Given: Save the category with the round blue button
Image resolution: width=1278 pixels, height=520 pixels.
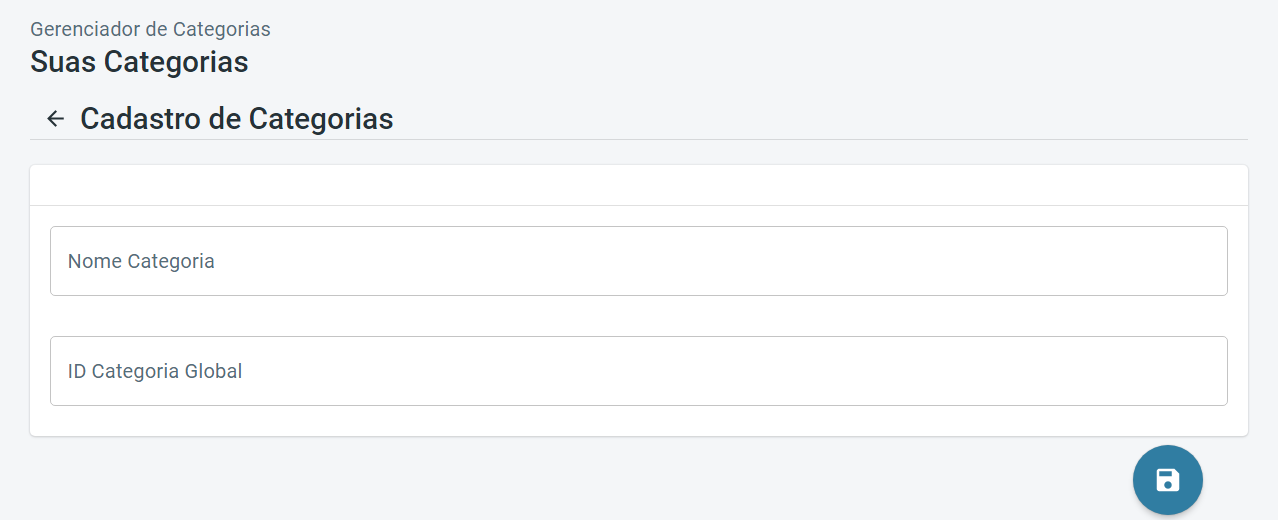Looking at the screenshot, I should coord(1167,480).
